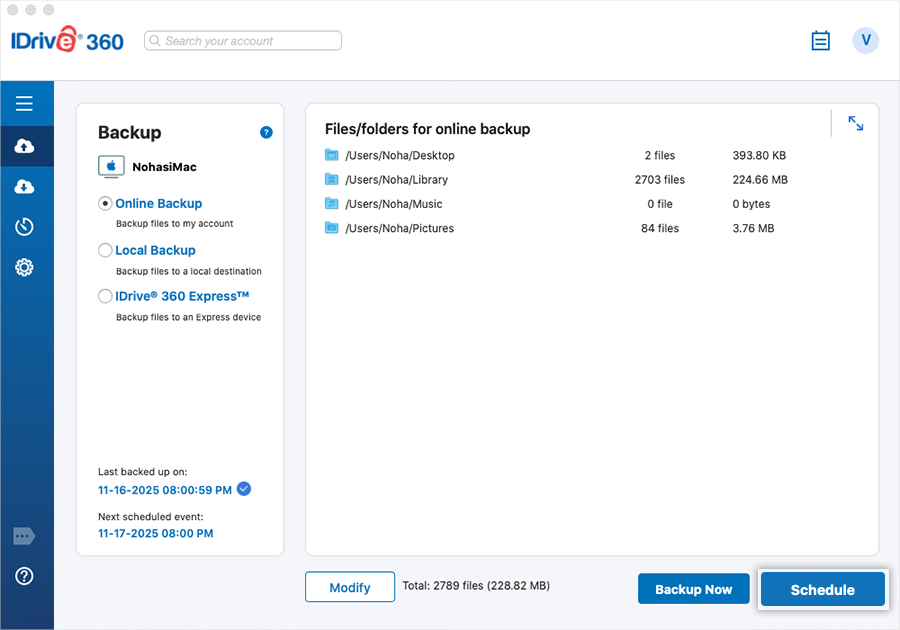Click the blue help icon beside Backup
The width and height of the screenshot is (900, 630).
(x=266, y=132)
